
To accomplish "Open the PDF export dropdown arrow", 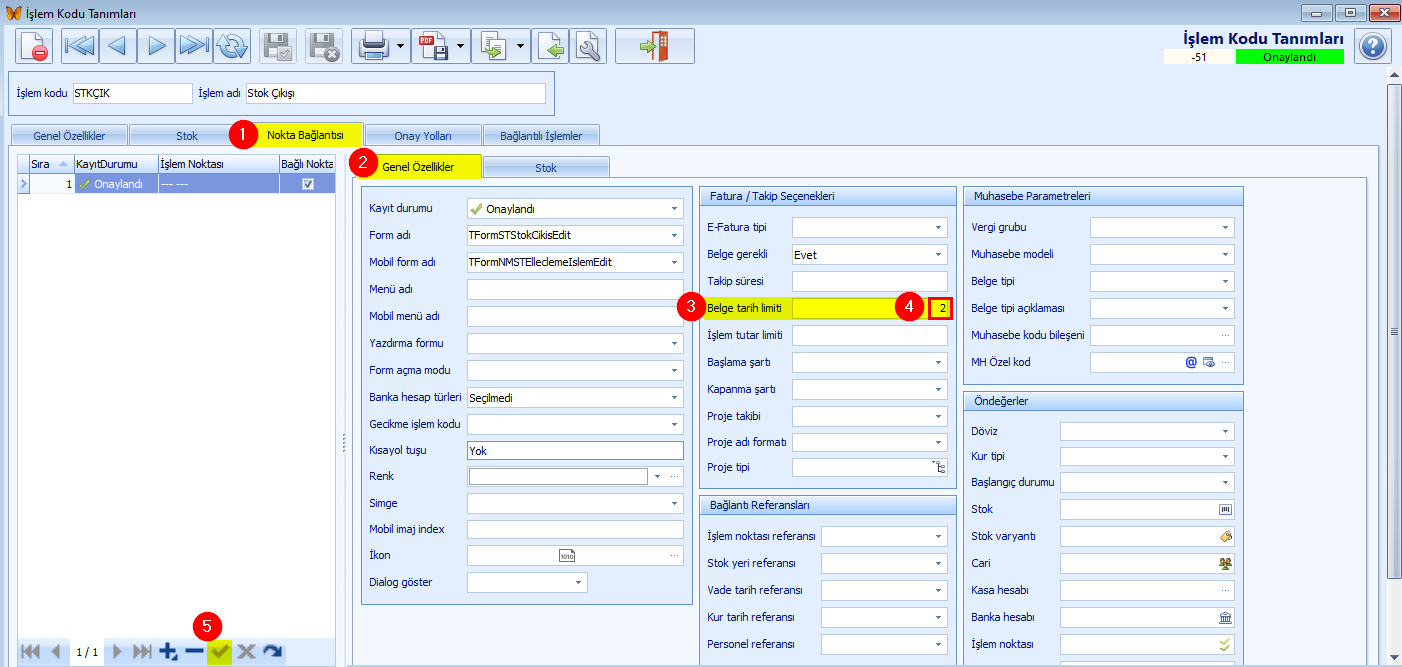I will tap(461, 47).
